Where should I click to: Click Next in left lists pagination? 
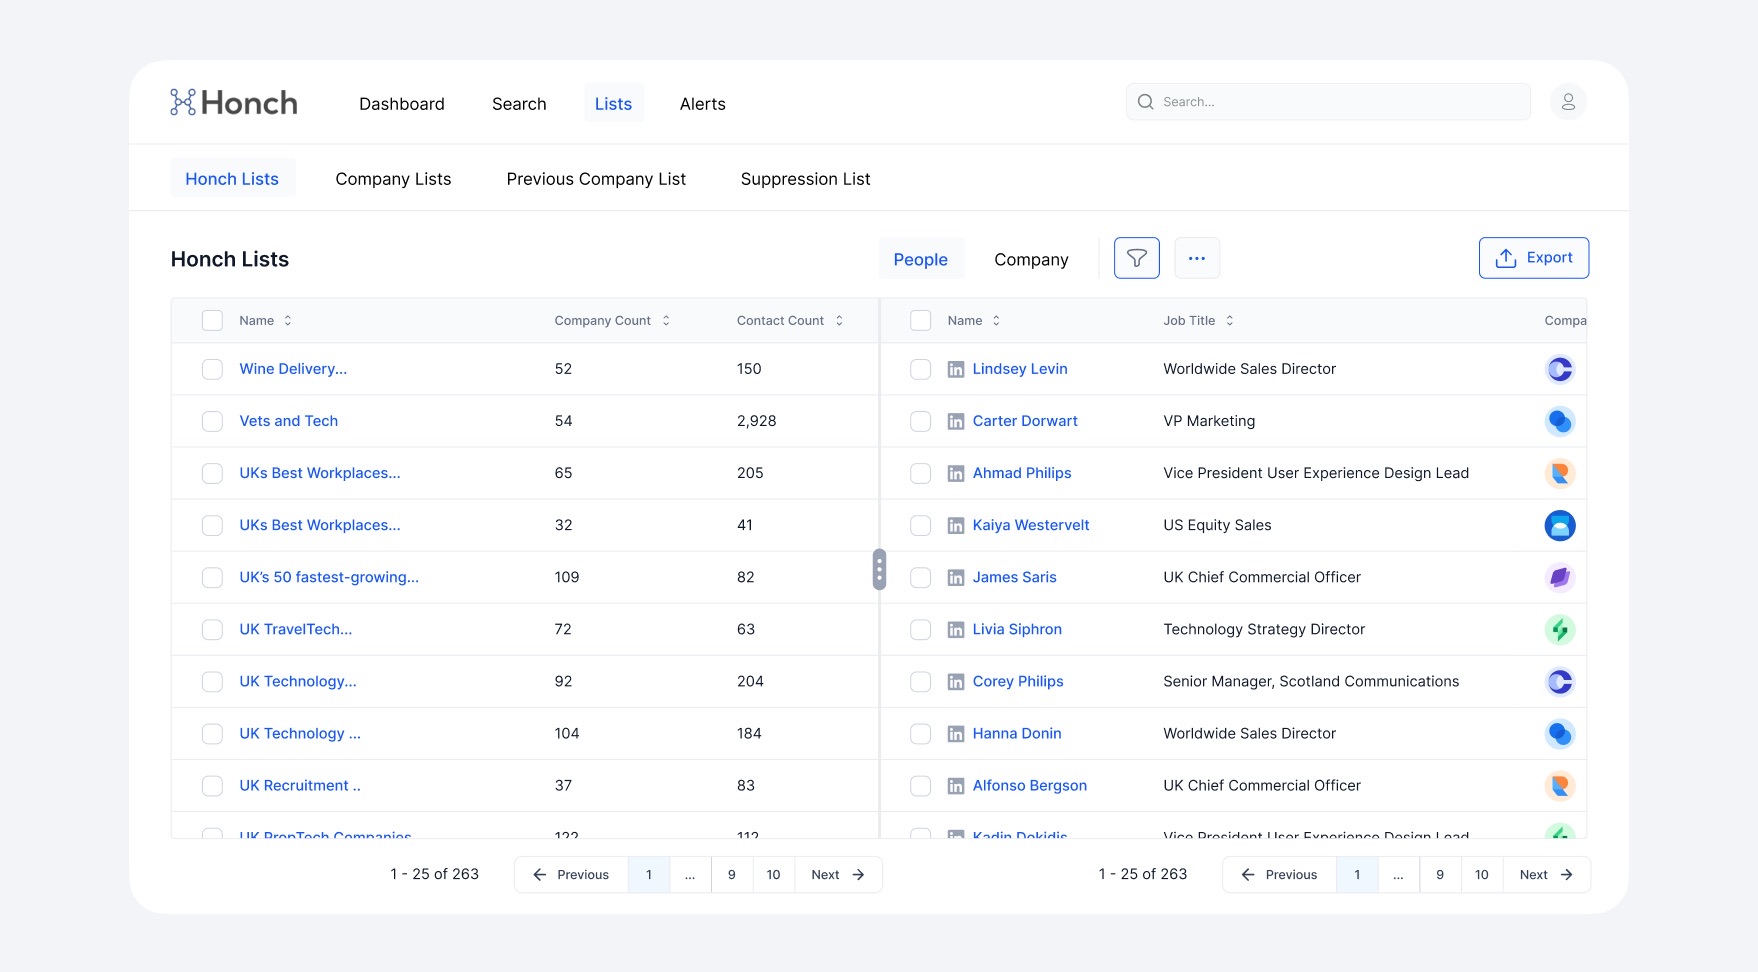838,875
